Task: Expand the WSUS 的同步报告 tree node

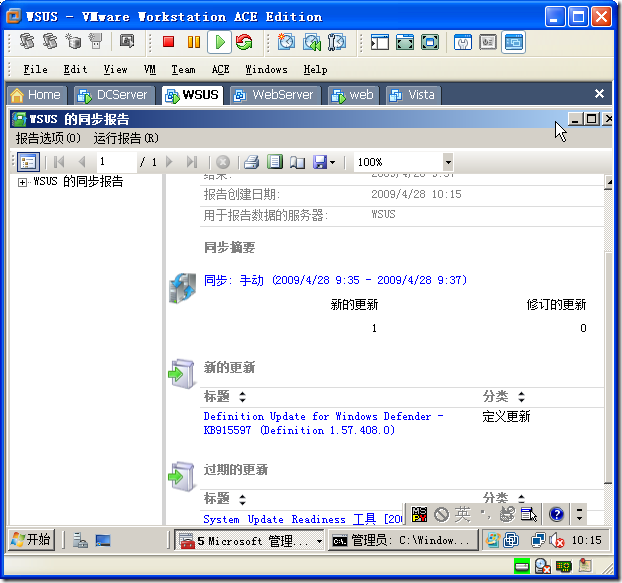Action: [23, 182]
